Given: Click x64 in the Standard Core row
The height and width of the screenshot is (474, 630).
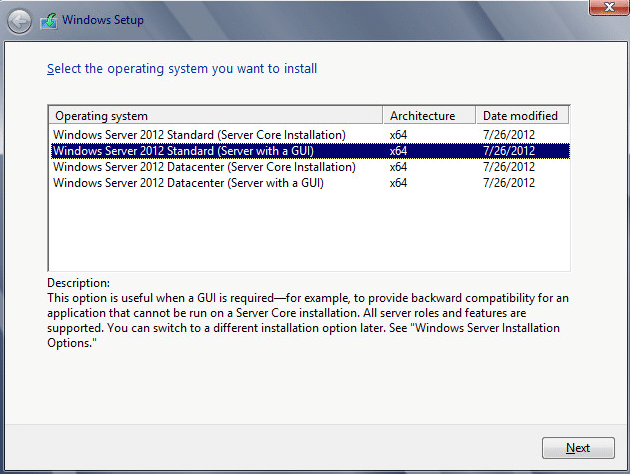Looking at the screenshot, I should (x=398, y=135).
